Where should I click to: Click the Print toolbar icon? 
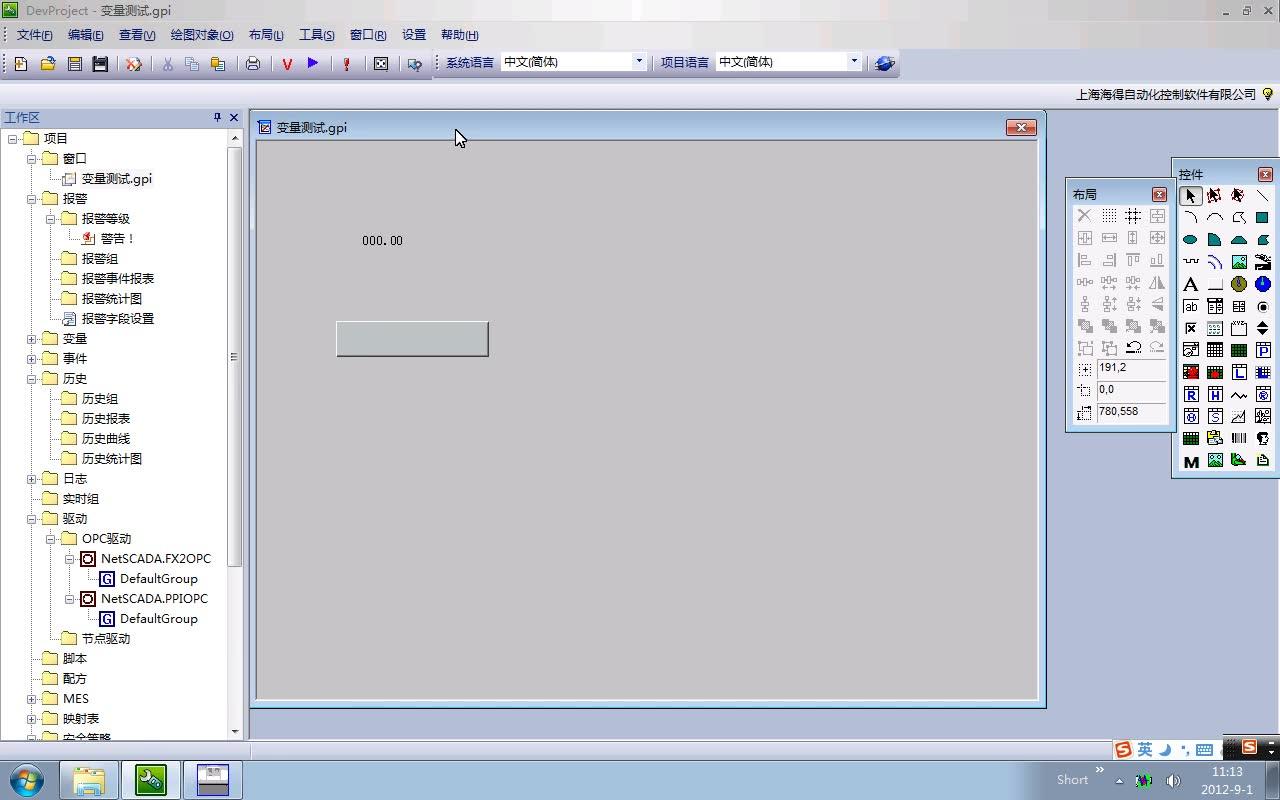pos(252,62)
